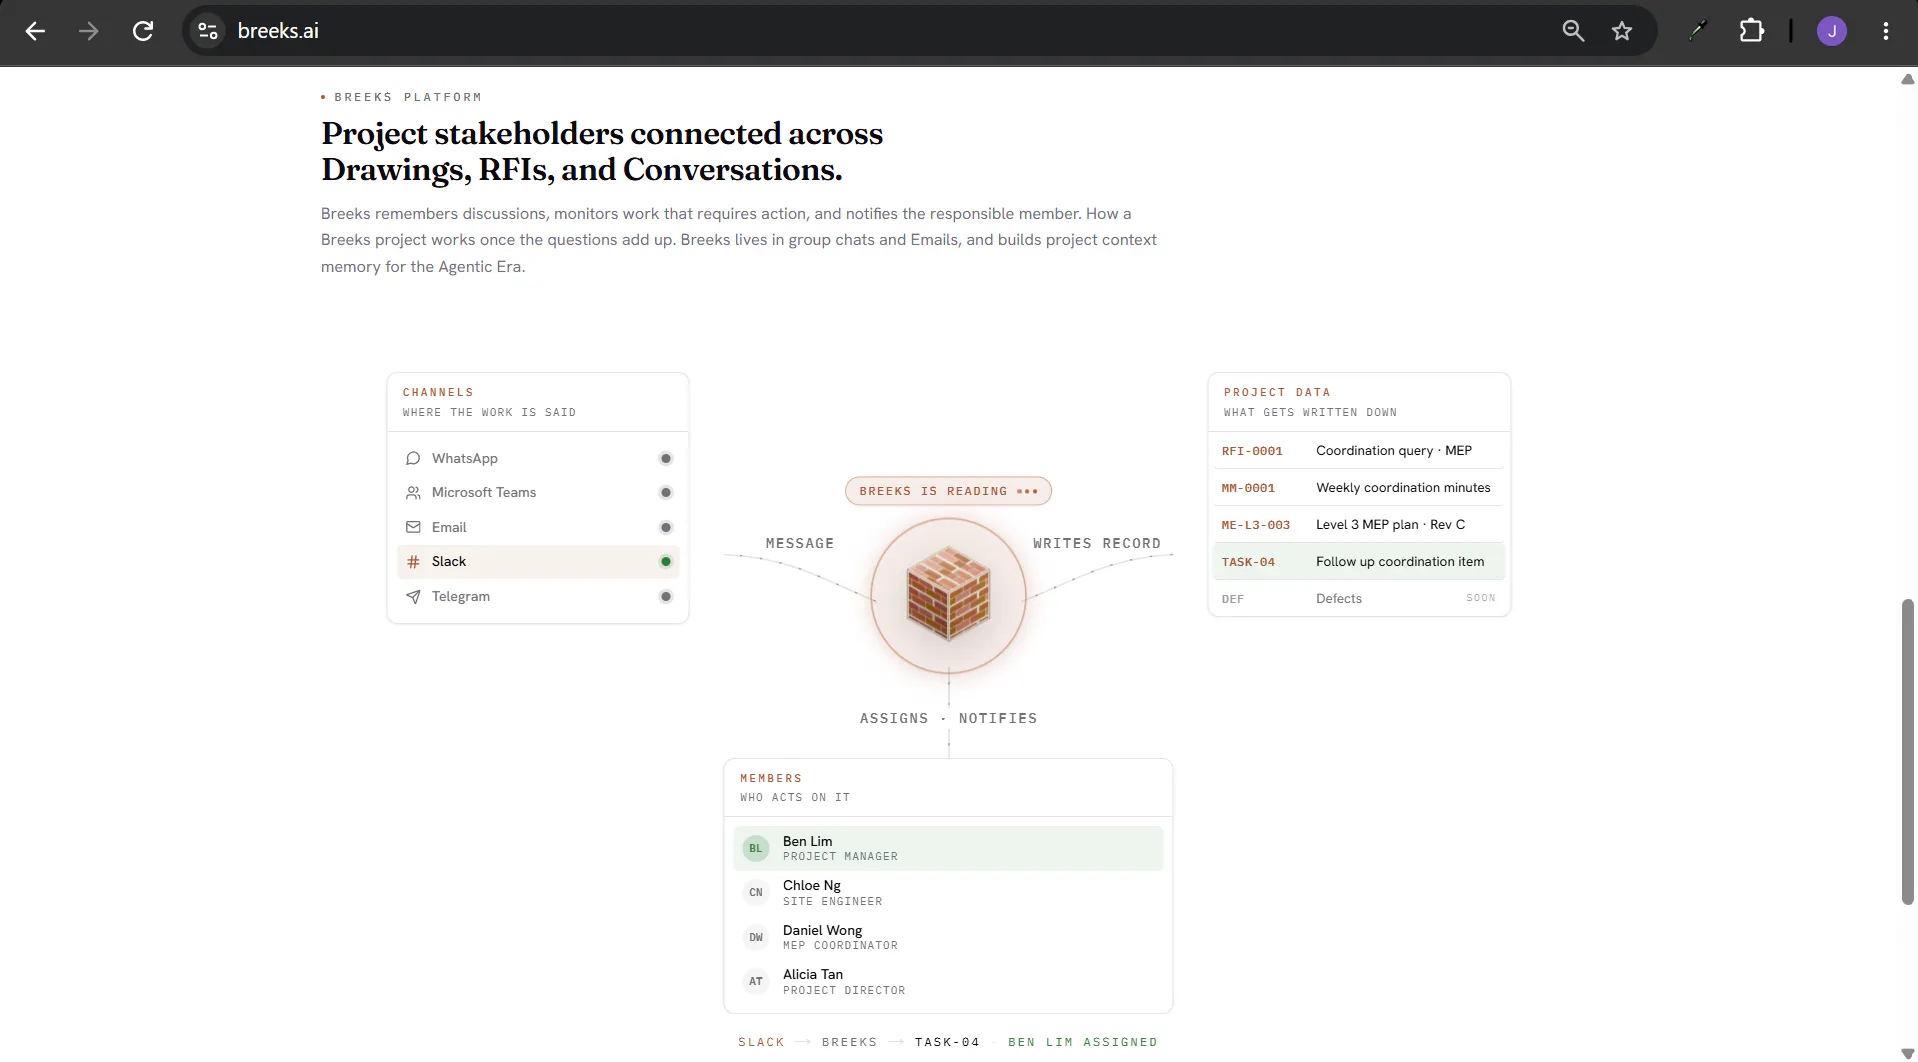The image size is (1918, 1062).
Task: Click the 'BREEKS IS READING' pill
Action: point(948,491)
